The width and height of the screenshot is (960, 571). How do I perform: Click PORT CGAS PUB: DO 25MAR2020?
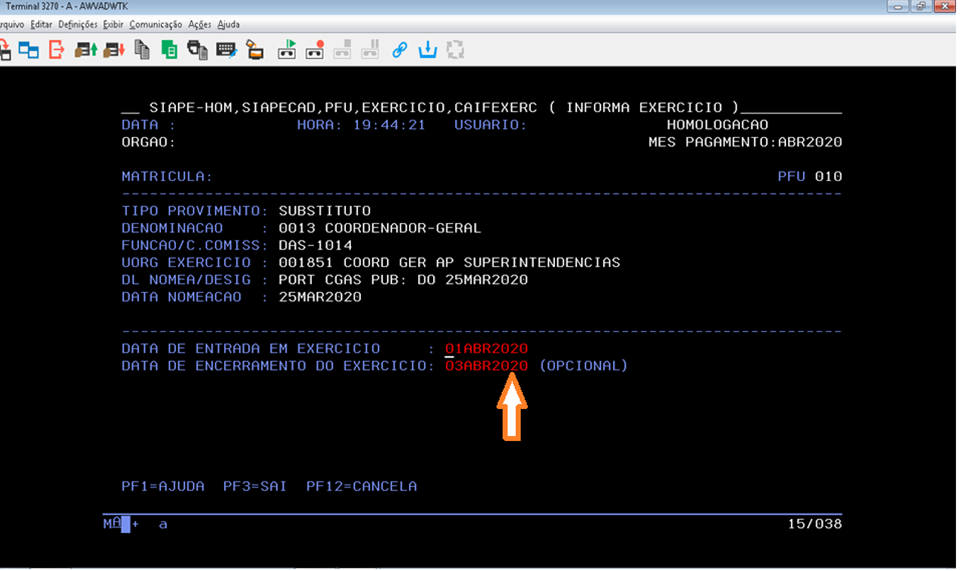tap(403, 280)
